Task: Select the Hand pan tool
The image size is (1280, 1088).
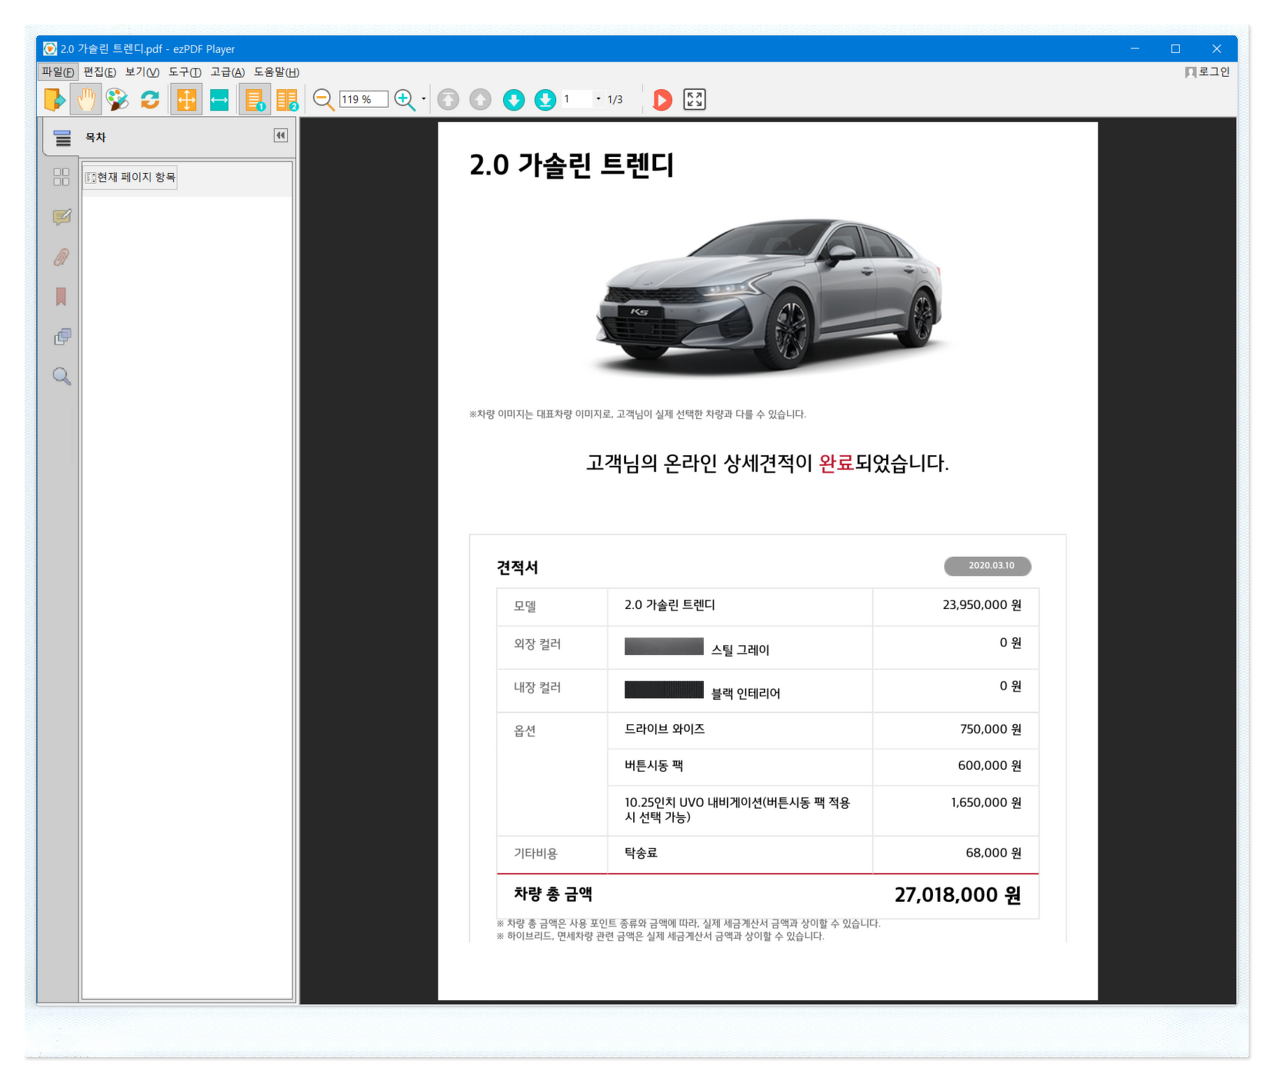Action: point(86,99)
